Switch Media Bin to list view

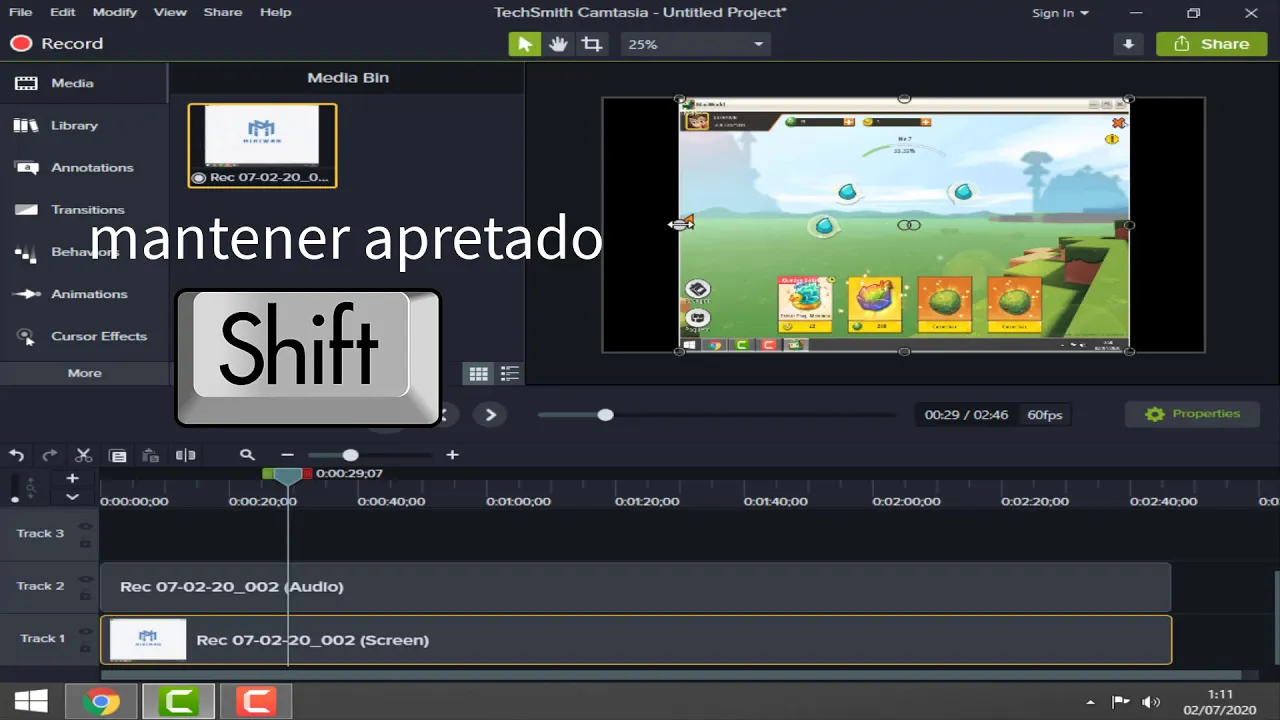click(510, 374)
